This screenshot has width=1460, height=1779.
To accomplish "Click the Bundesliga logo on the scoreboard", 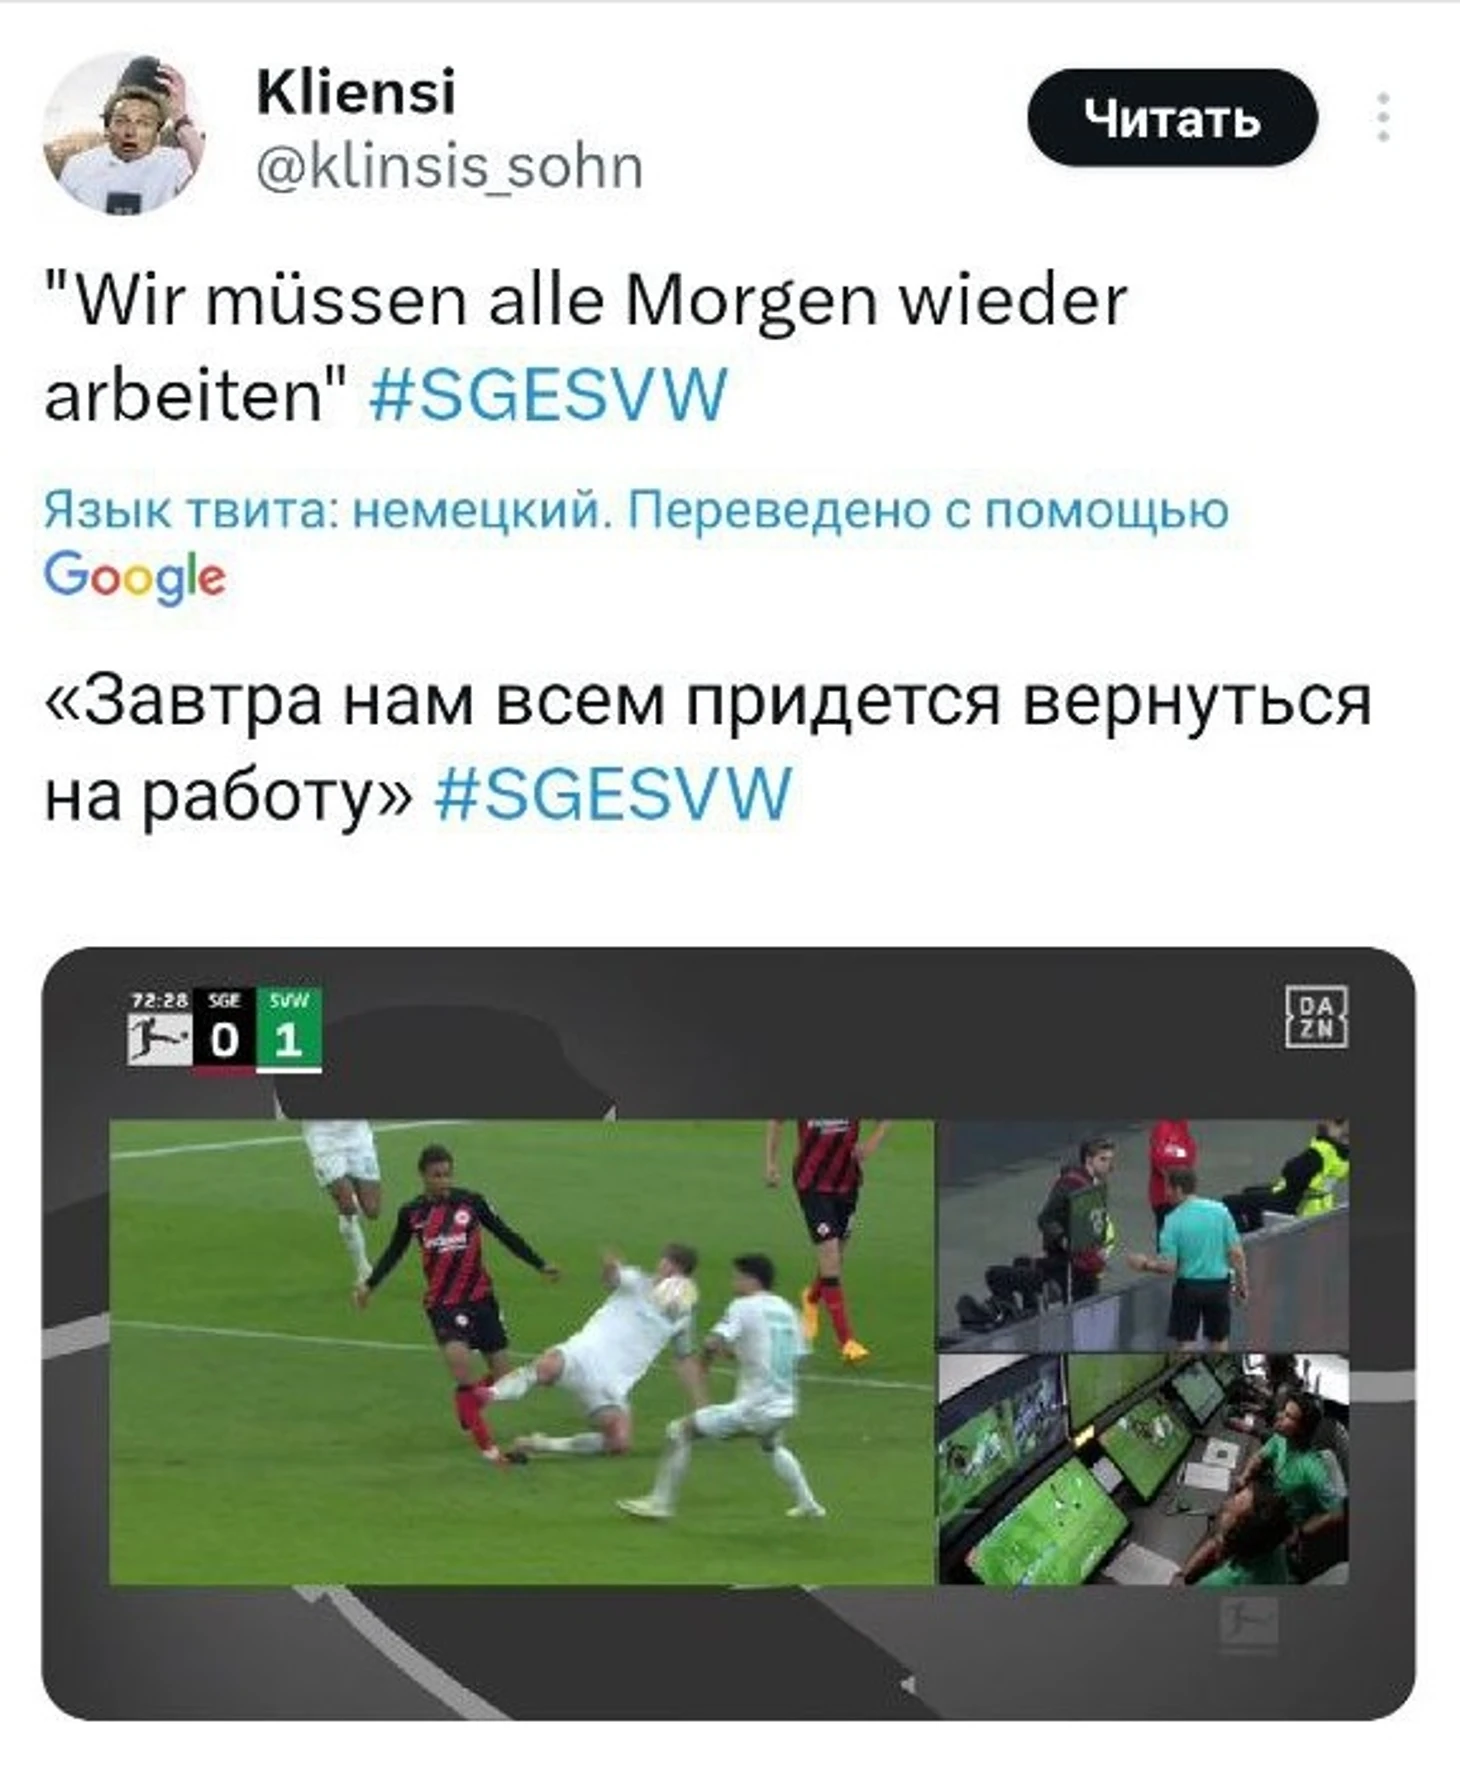I will [x=159, y=1040].
